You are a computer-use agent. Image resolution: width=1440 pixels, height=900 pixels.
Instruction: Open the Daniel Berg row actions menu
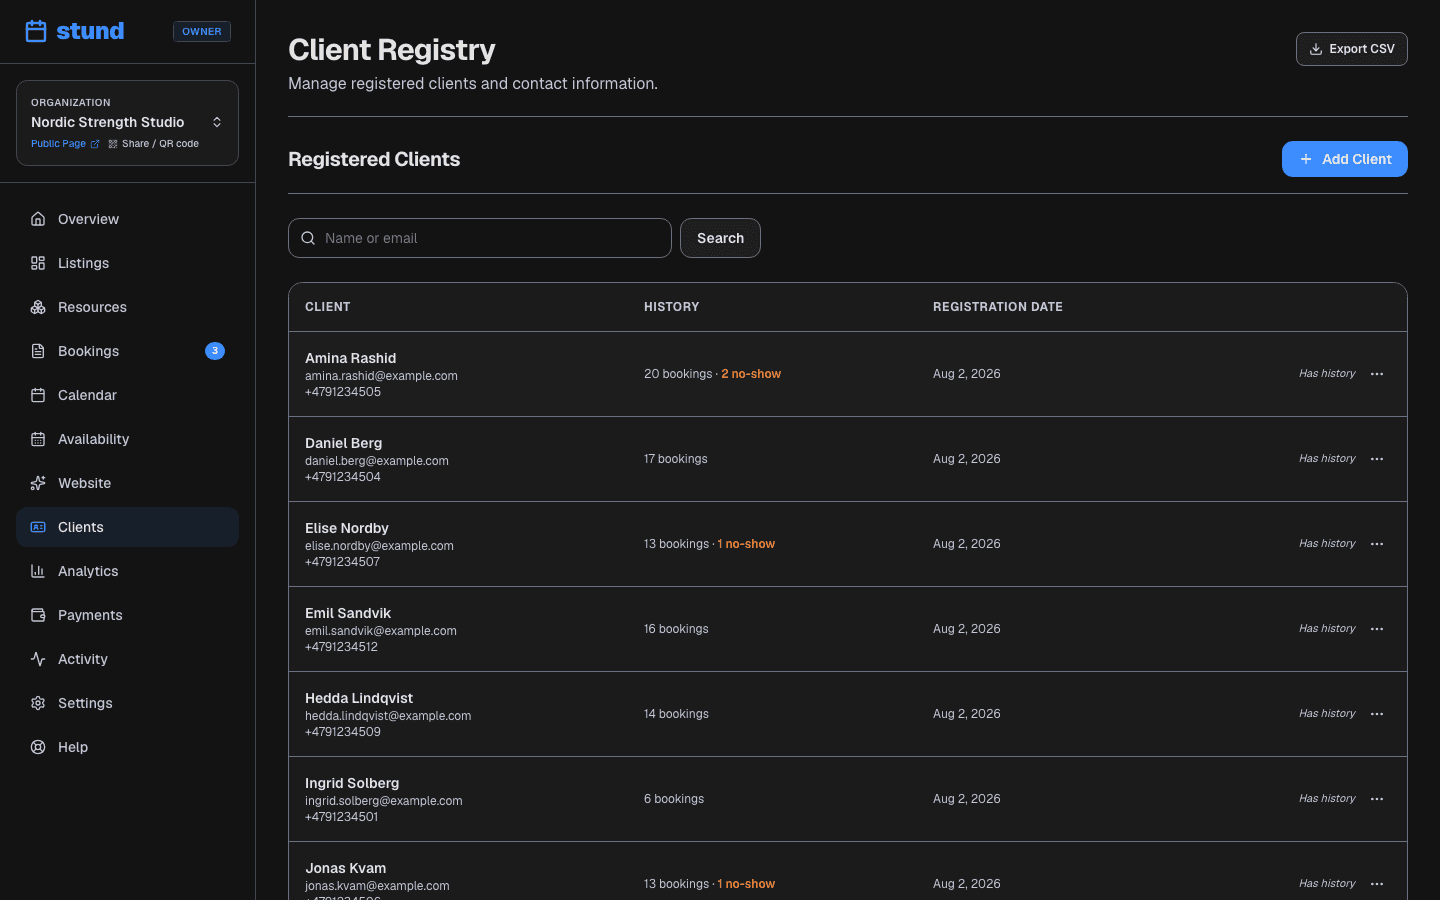1377,459
